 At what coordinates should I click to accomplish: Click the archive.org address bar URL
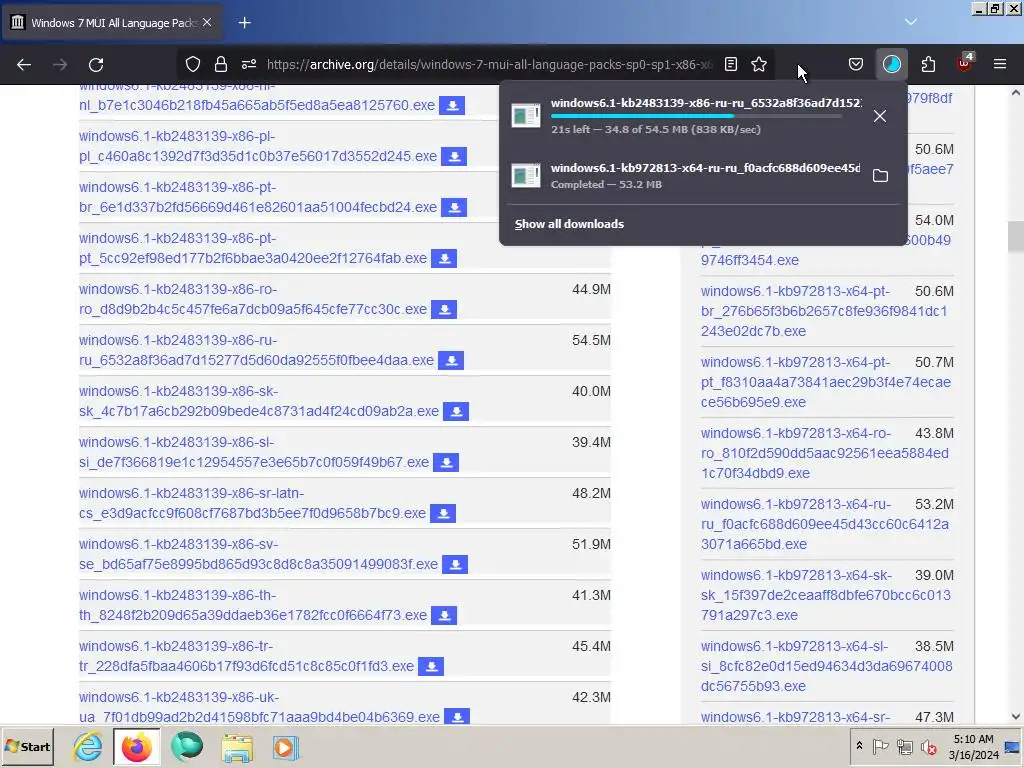[x=490, y=64]
